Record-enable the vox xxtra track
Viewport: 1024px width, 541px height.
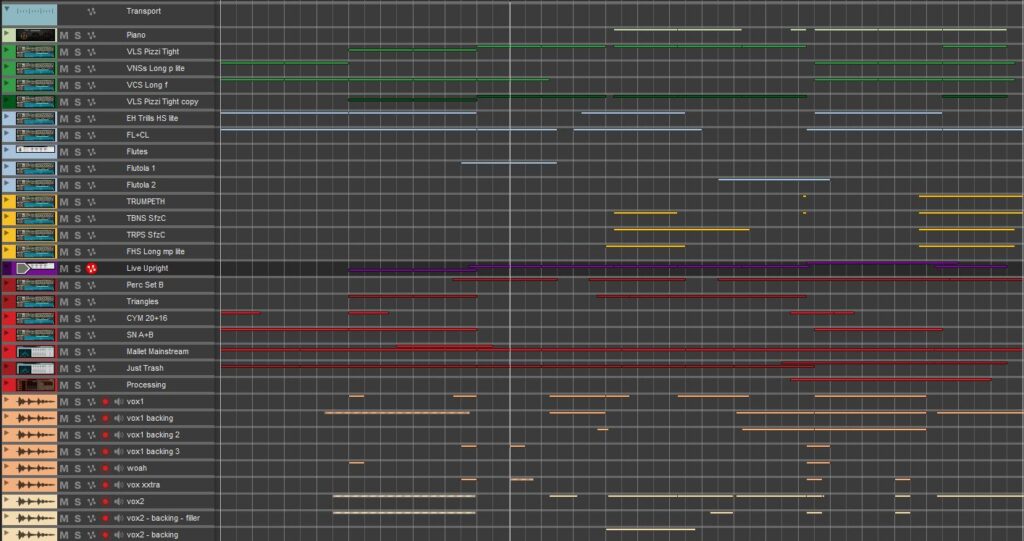[x=105, y=485]
